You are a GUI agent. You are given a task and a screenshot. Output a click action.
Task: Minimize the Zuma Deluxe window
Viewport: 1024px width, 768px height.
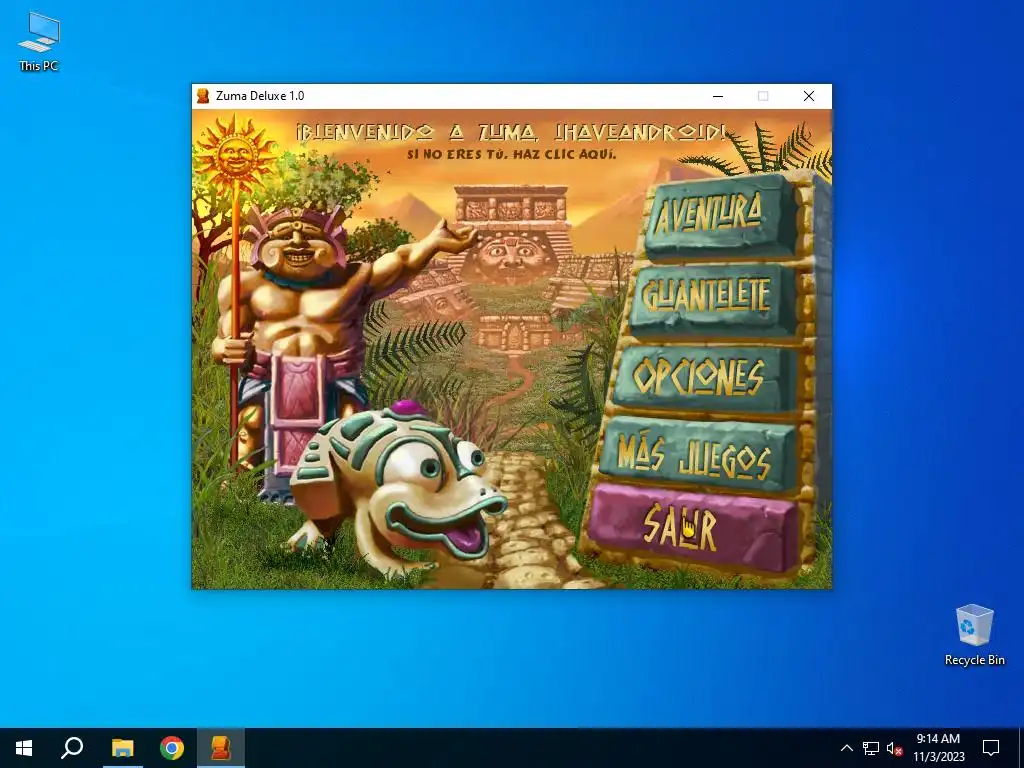point(718,96)
